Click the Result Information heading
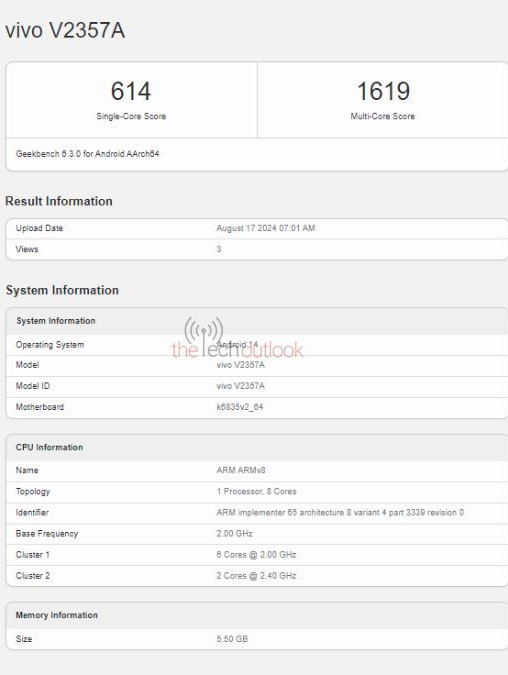The height and width of the screenshot is (675, 508). (59, 201)
